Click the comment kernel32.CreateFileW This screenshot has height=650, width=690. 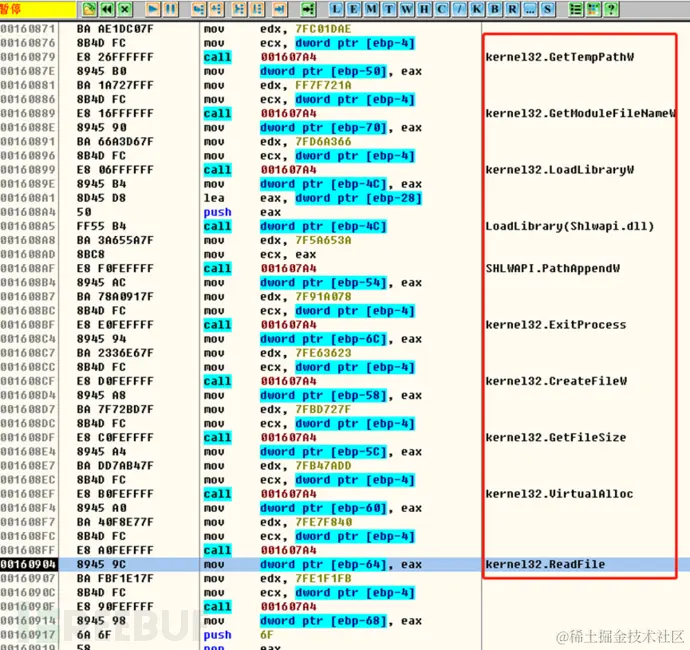point(556,381)
